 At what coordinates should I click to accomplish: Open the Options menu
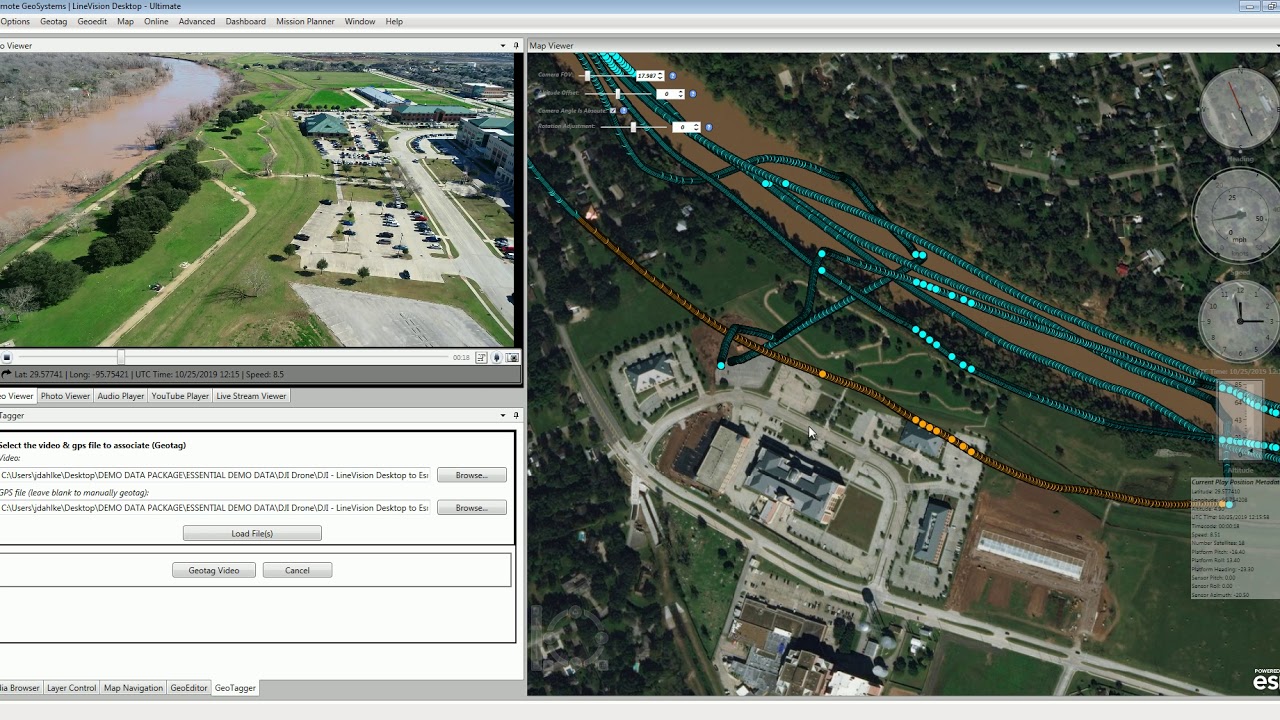(x=15, y=21)
